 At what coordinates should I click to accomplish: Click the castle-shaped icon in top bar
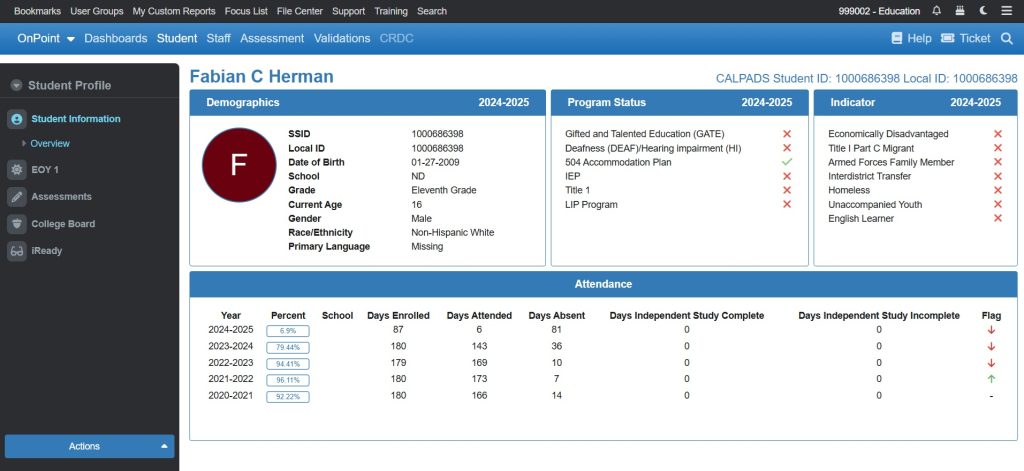pyautogui.click(x=959, y=11)
